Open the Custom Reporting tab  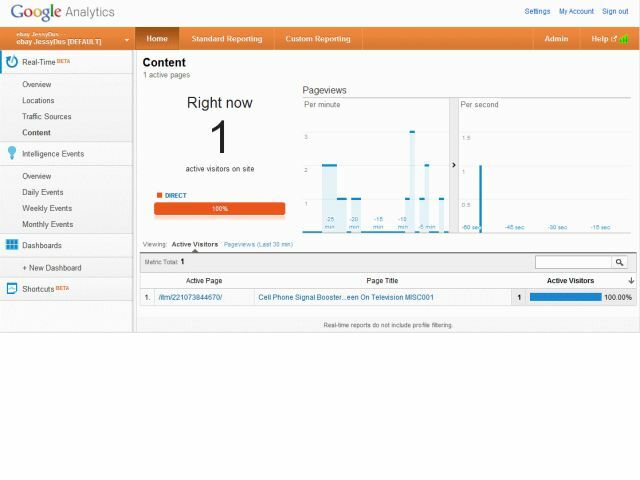pos(318,39)
